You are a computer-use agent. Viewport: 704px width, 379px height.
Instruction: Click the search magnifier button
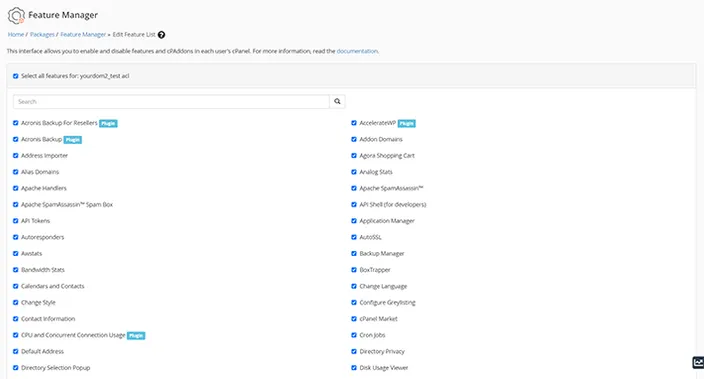[x=337, y=101]
